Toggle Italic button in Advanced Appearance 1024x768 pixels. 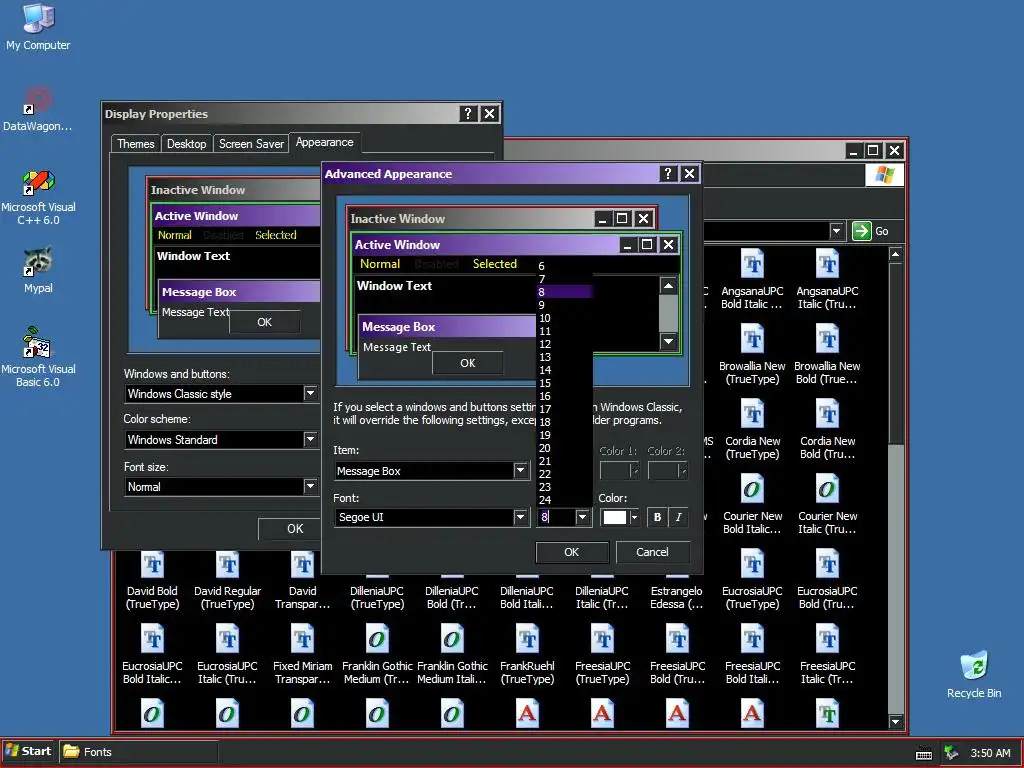[x=679, y=517]
